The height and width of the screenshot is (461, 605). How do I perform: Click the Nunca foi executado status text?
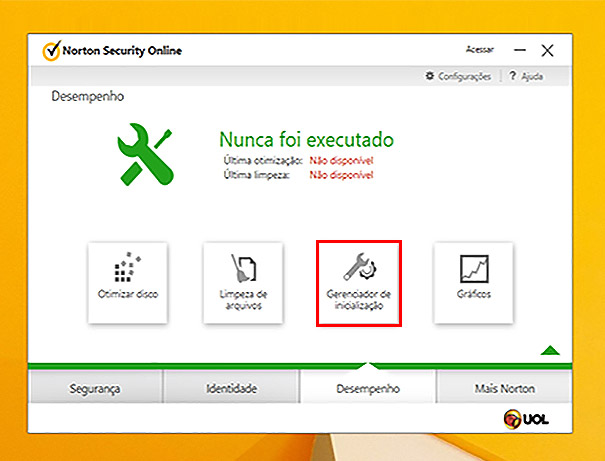pos(306,139)
